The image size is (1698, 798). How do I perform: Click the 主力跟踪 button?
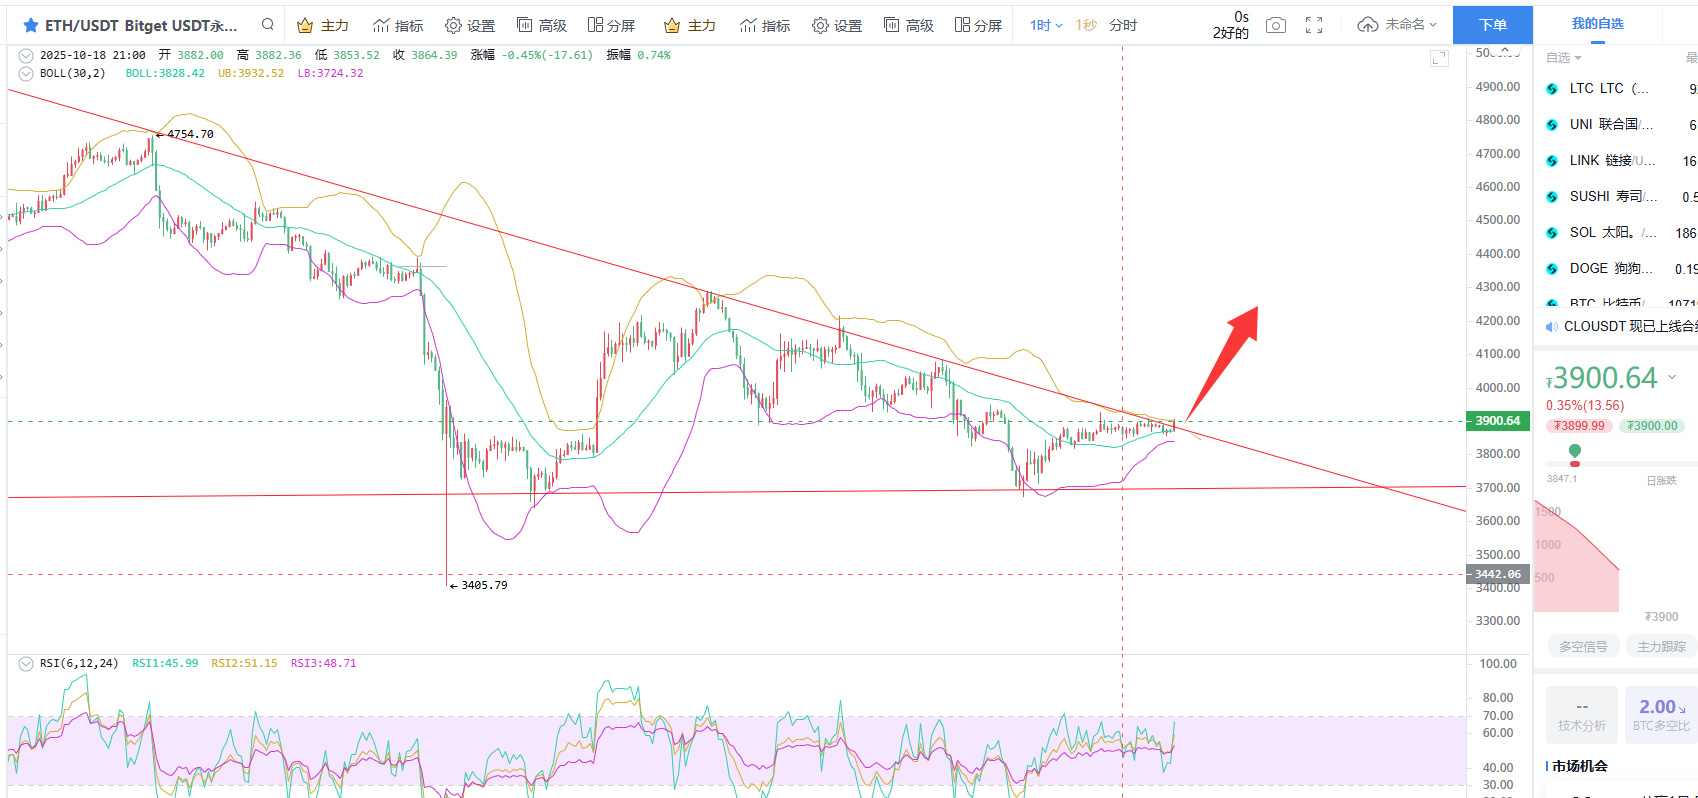coord(1661,647)
